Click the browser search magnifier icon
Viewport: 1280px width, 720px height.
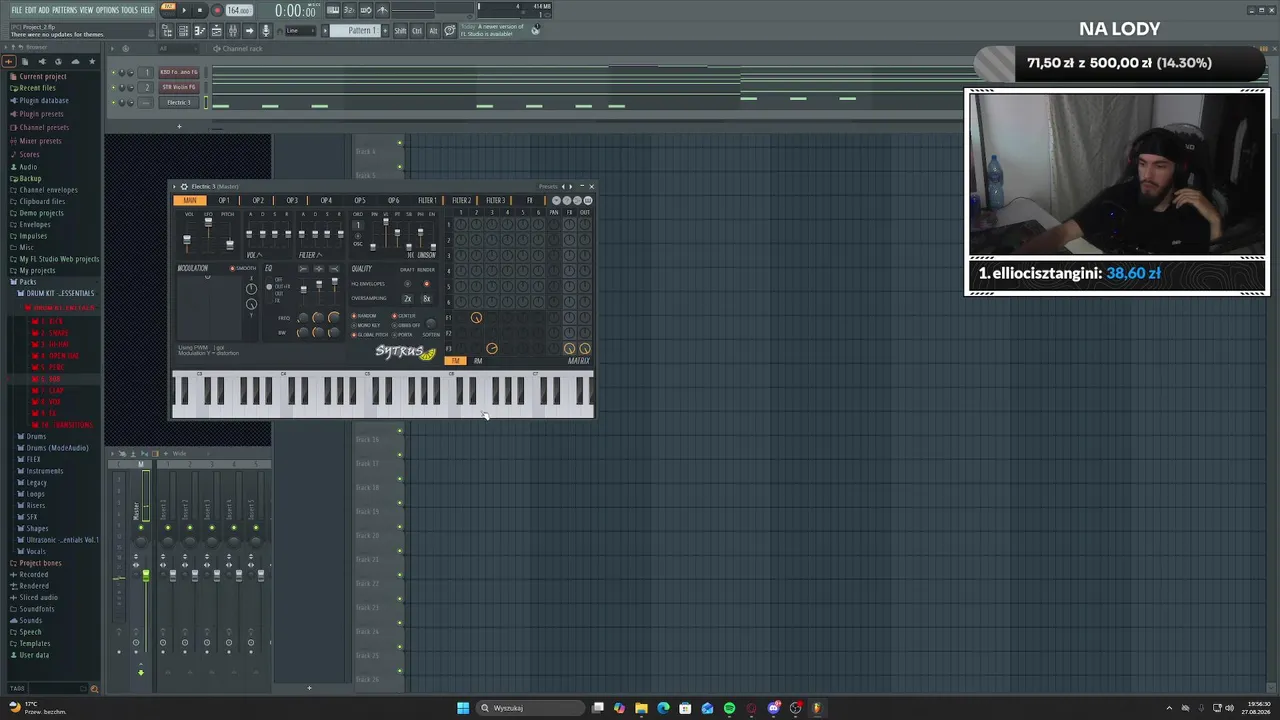(x=94, y=688)
